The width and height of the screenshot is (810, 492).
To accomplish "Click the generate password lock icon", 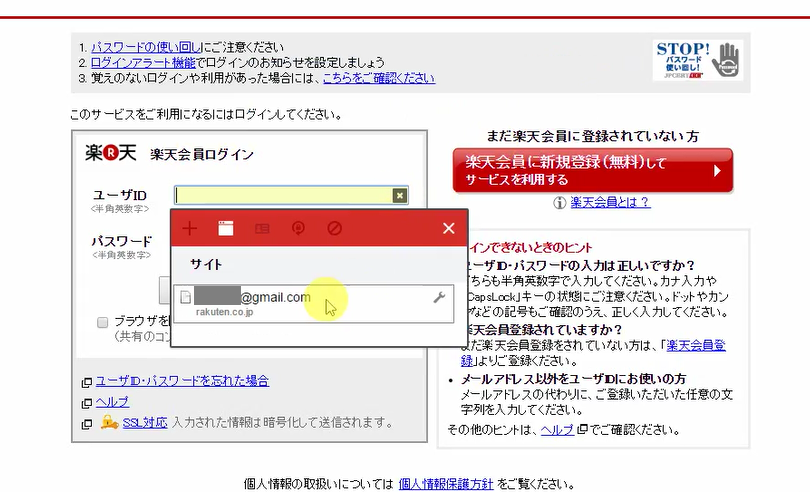I will [298, 228].
